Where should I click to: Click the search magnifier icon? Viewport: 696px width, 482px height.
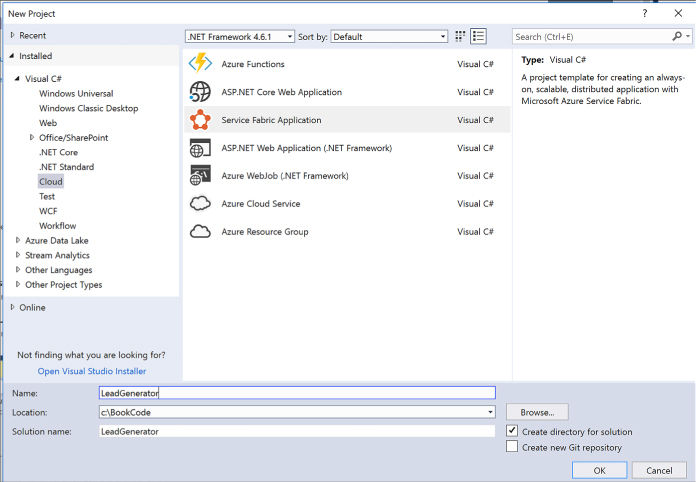pyautogui.click(x=677, y=36)
